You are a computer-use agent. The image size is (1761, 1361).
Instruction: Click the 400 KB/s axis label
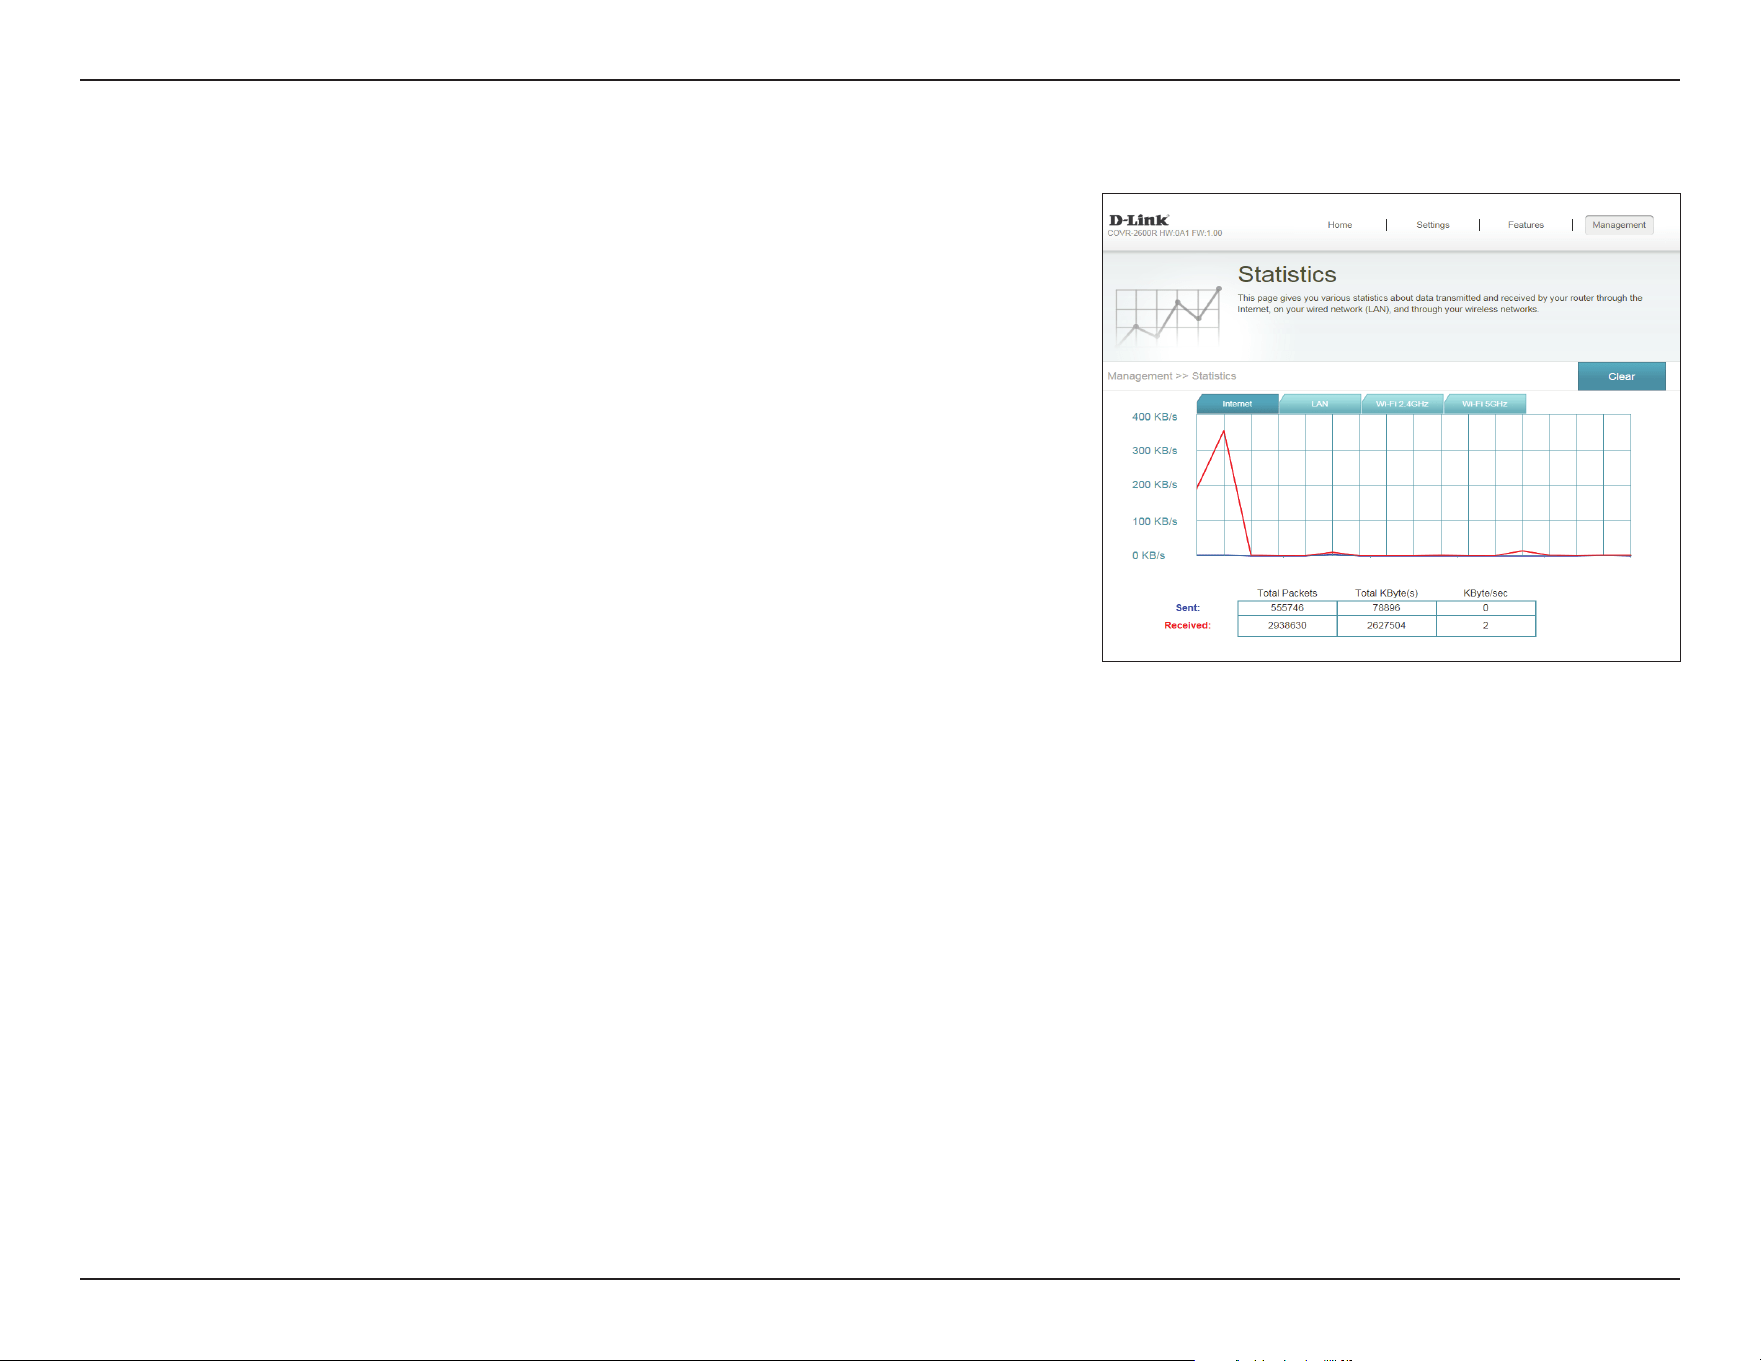(x=1154, y=417)
